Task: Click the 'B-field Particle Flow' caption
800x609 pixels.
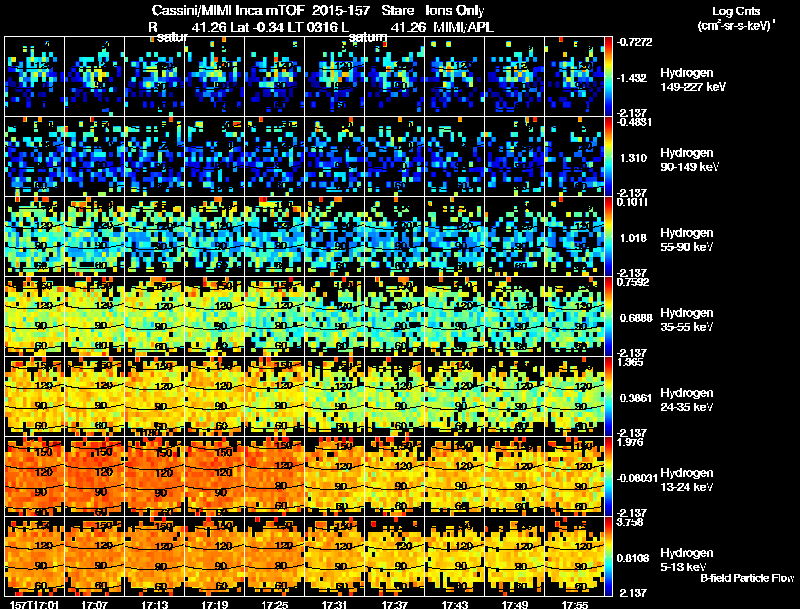Action: 747,578
